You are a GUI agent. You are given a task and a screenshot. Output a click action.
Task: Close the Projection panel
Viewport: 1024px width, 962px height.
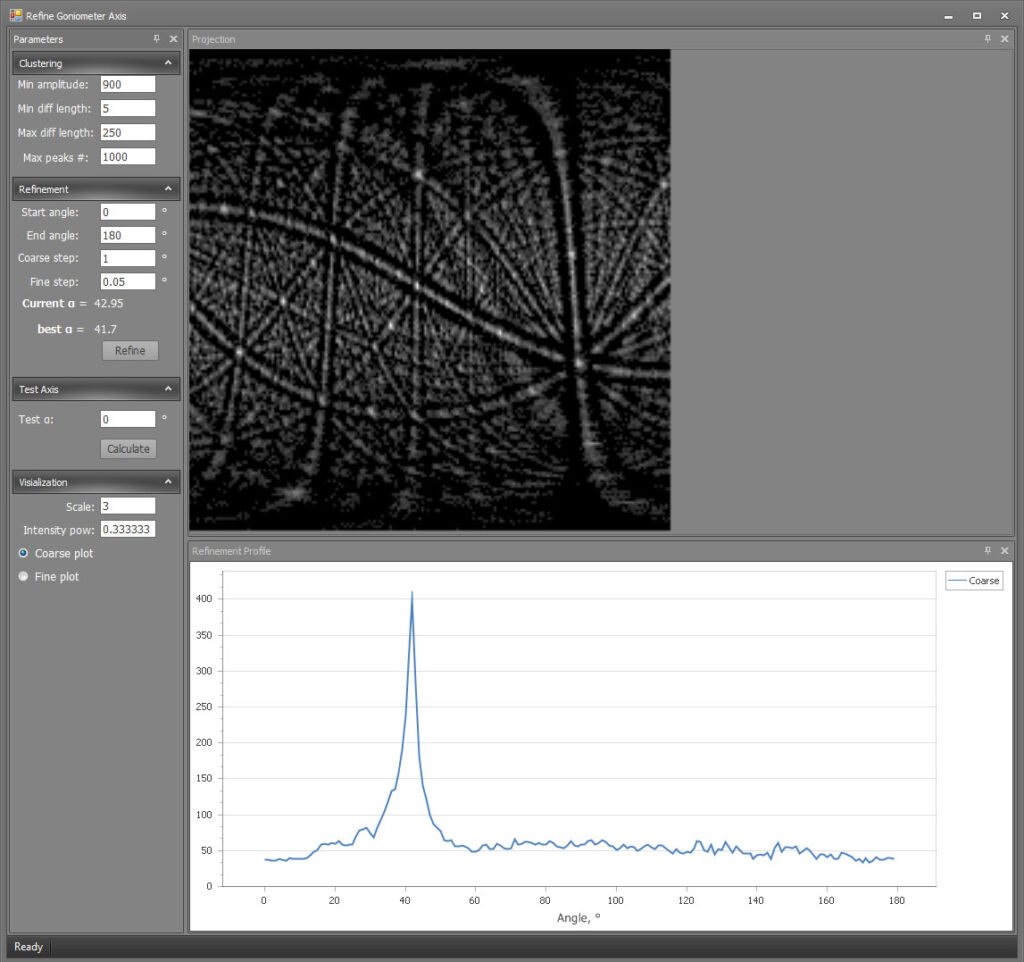(1005, 39)
